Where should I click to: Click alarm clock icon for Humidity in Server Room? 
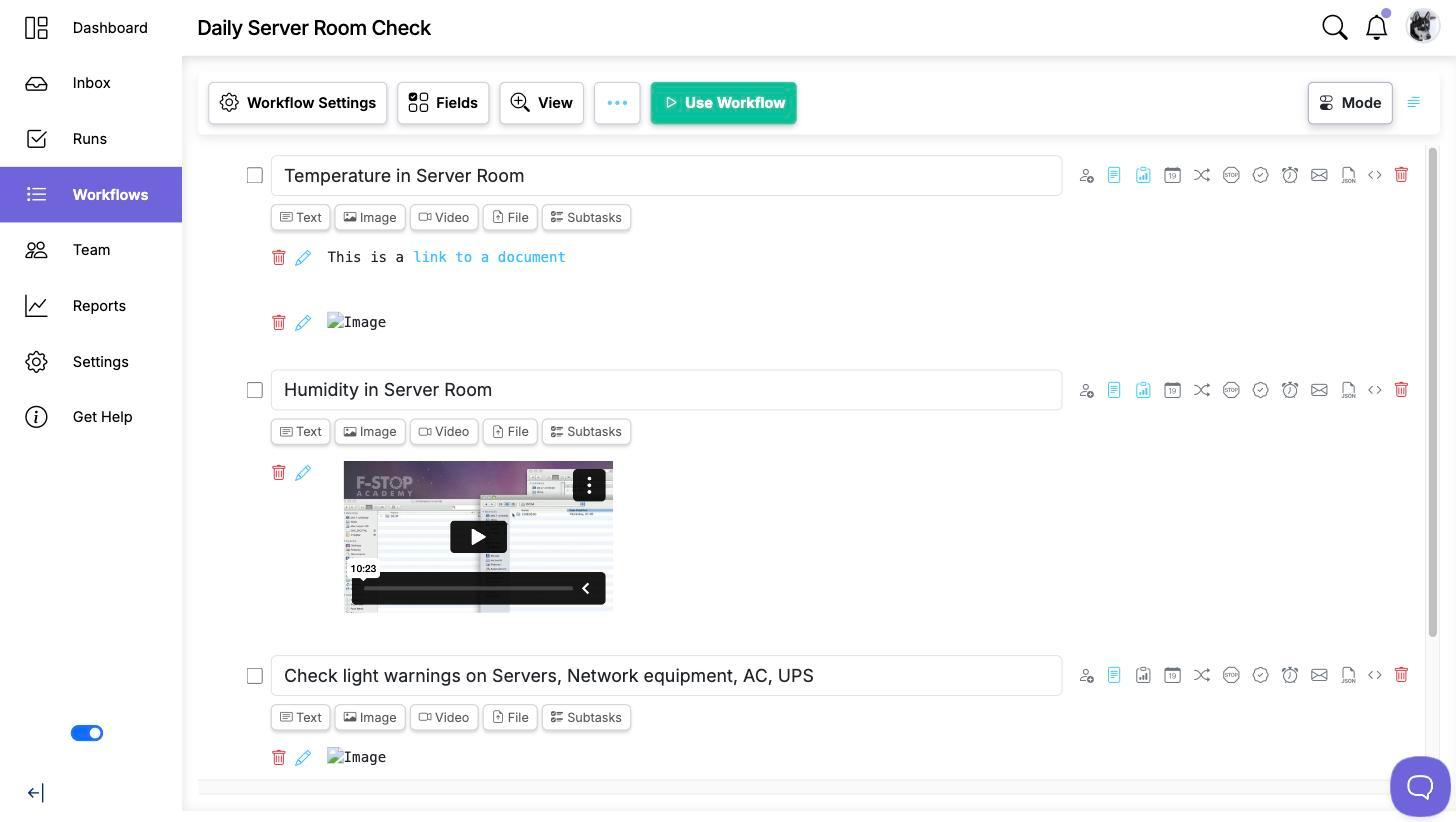[x=1290, y=390]
